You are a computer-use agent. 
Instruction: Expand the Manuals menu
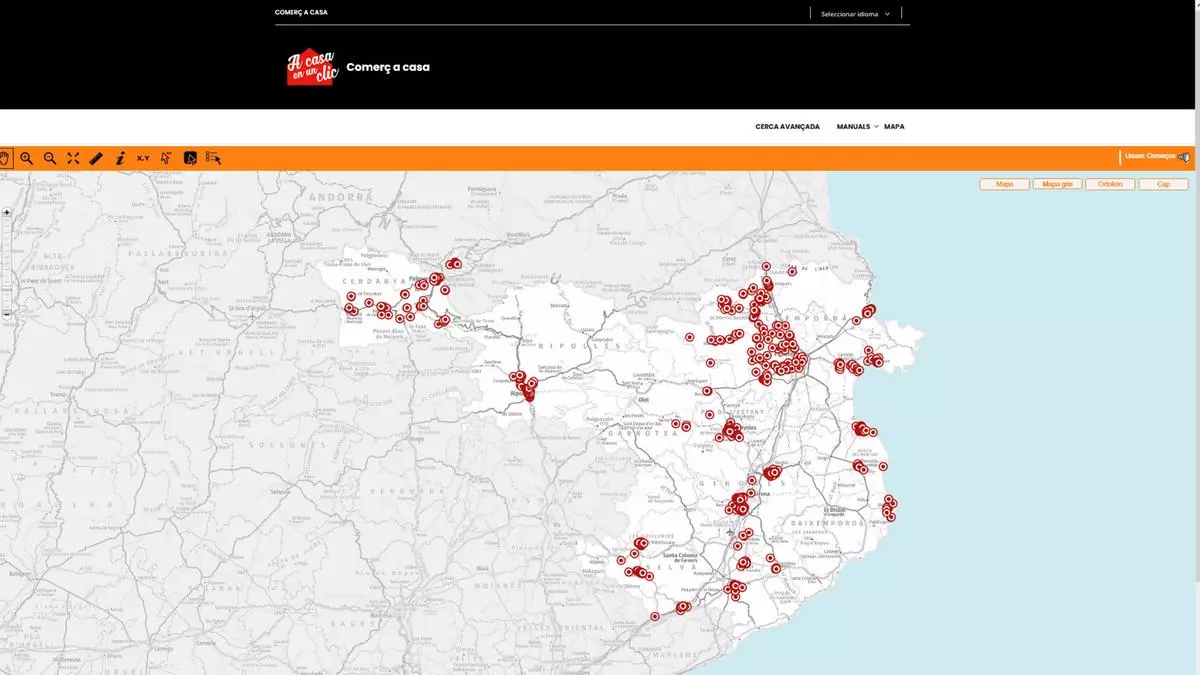pos(857,127)
